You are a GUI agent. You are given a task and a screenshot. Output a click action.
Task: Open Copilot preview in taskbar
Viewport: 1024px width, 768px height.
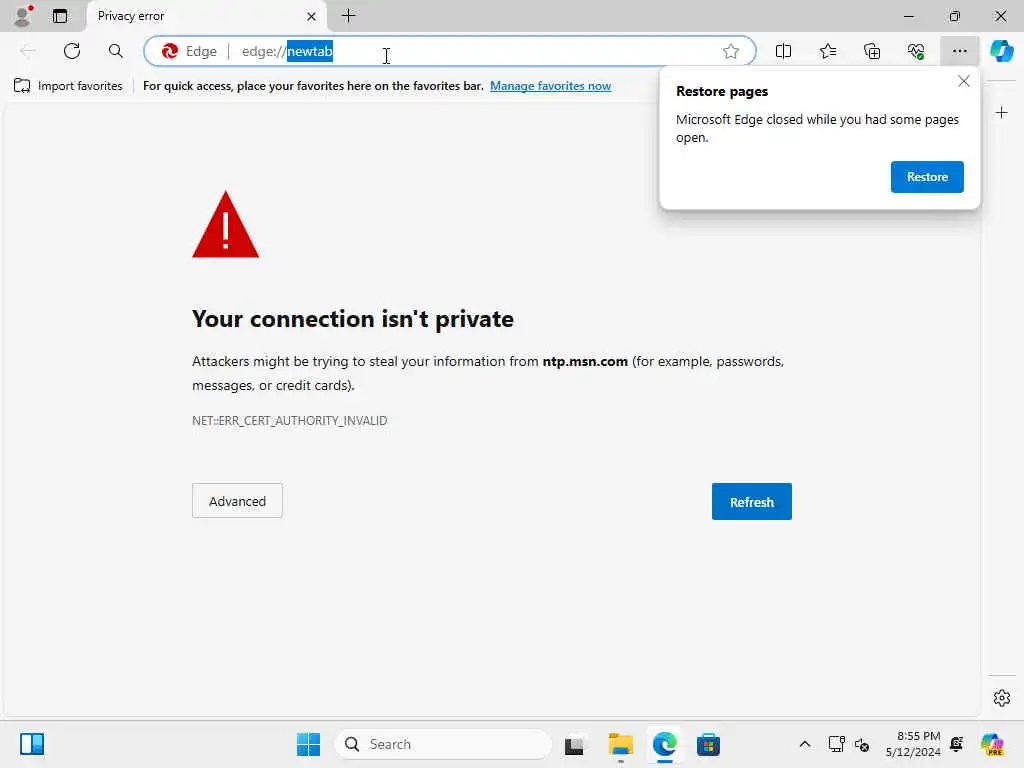(992, 744)
